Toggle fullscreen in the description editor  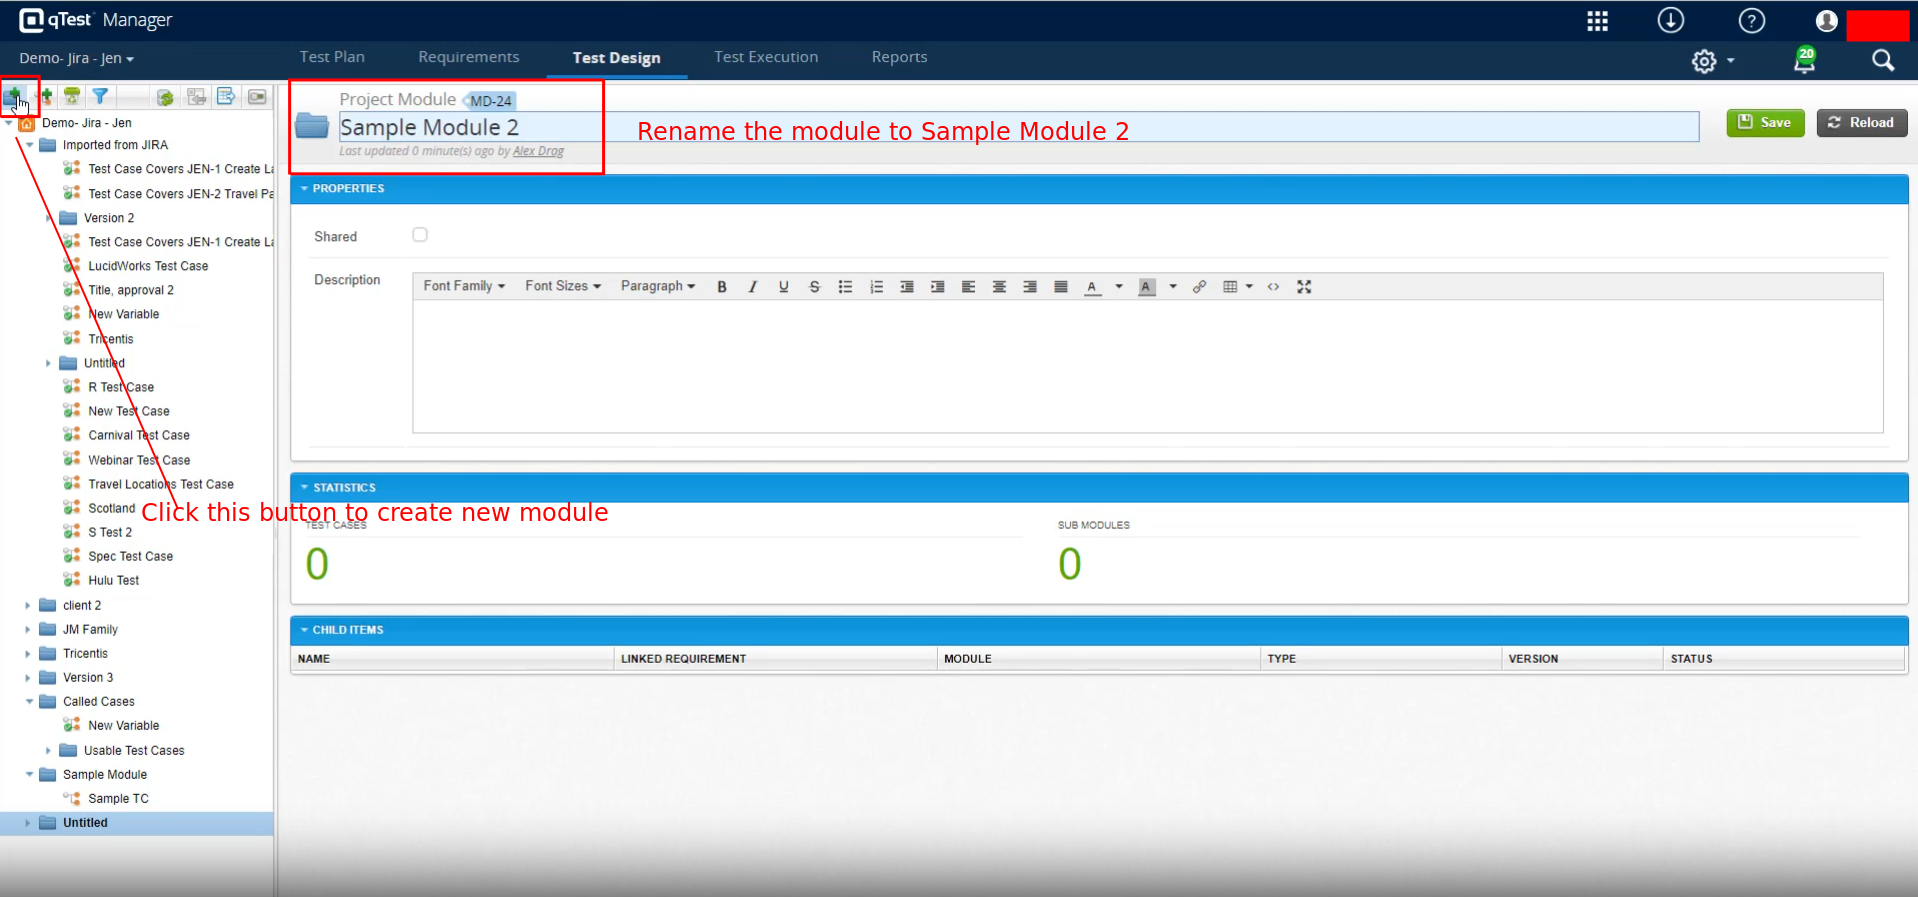pyautogui.click(x=1304, y=287)
